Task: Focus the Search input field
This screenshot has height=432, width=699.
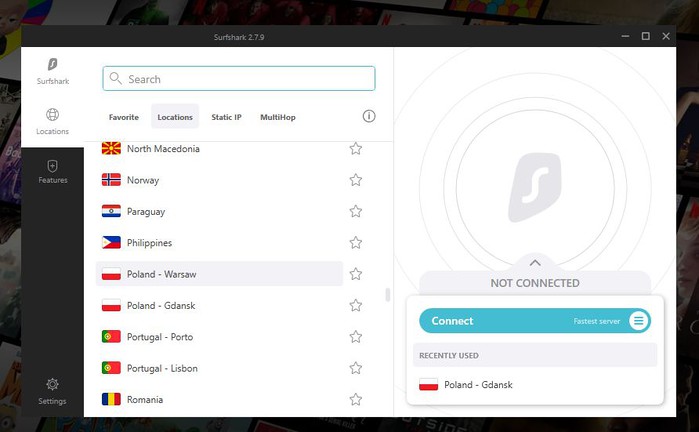Action: tap(239, 78)
